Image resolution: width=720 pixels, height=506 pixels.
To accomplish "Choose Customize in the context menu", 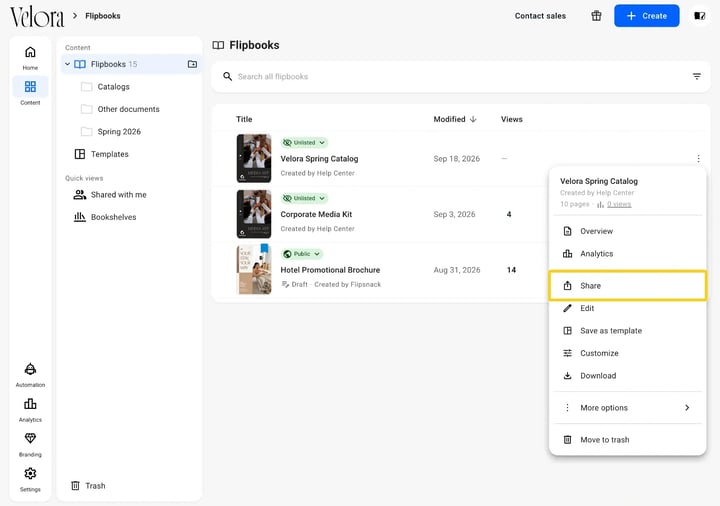I will pyautogui.click(x=628, y=353).
